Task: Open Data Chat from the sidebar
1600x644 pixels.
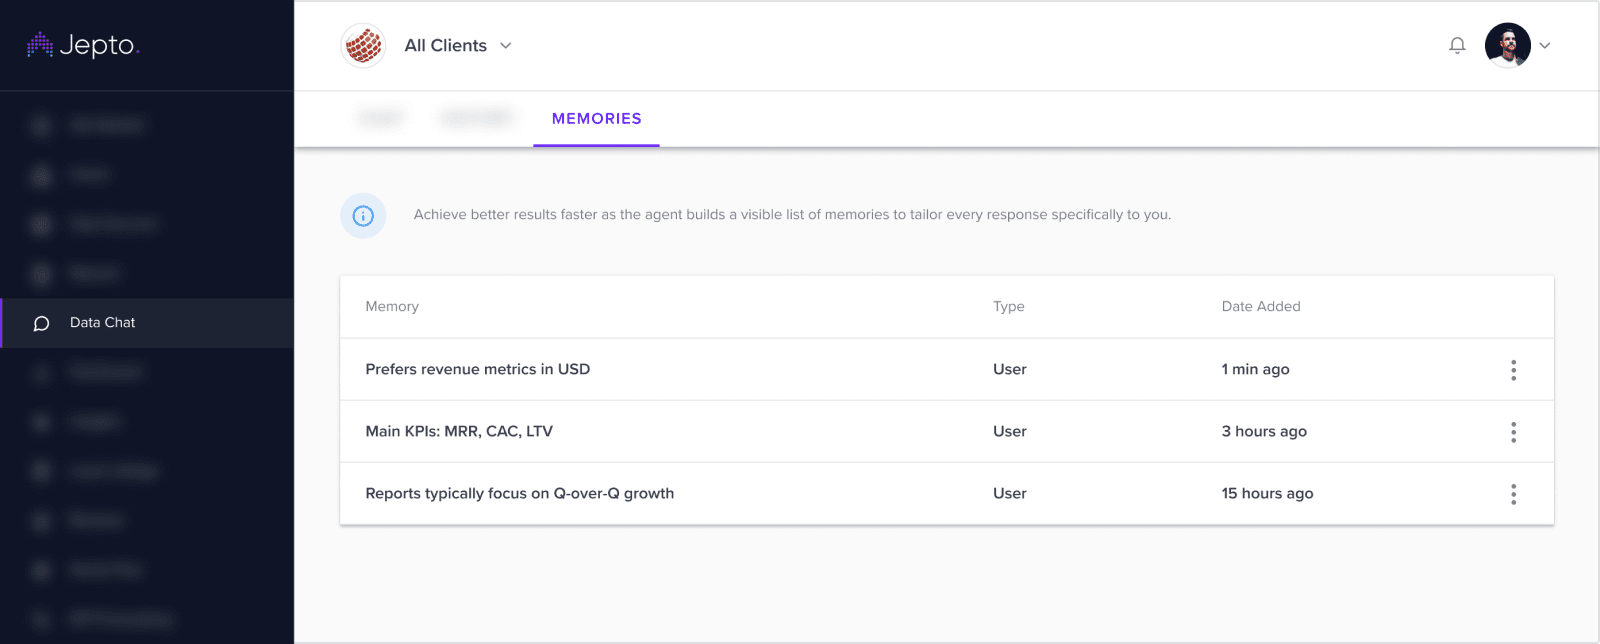Action: 102,323
